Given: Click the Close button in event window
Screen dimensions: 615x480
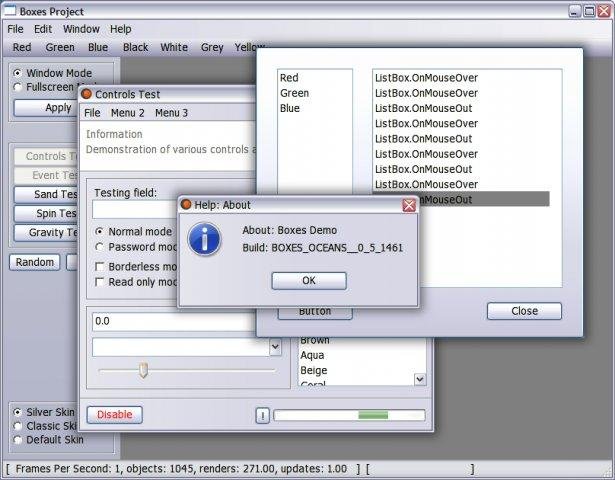Looking at the screenshot, I should point(524,311).
